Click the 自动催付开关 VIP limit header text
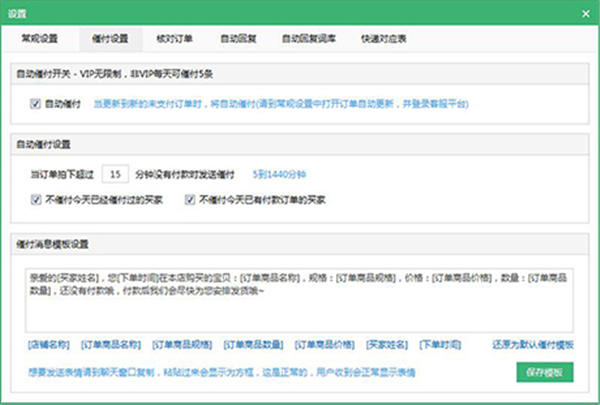 tap(114, 74)
